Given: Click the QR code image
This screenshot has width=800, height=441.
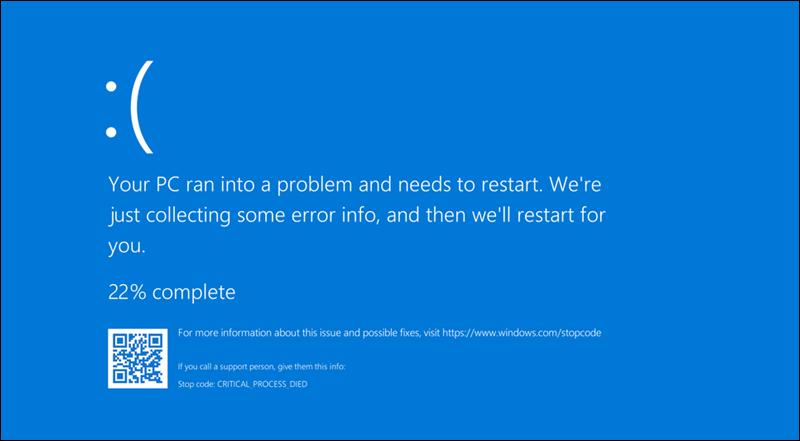Looking at the screenshot, I should tap(136, 357).
